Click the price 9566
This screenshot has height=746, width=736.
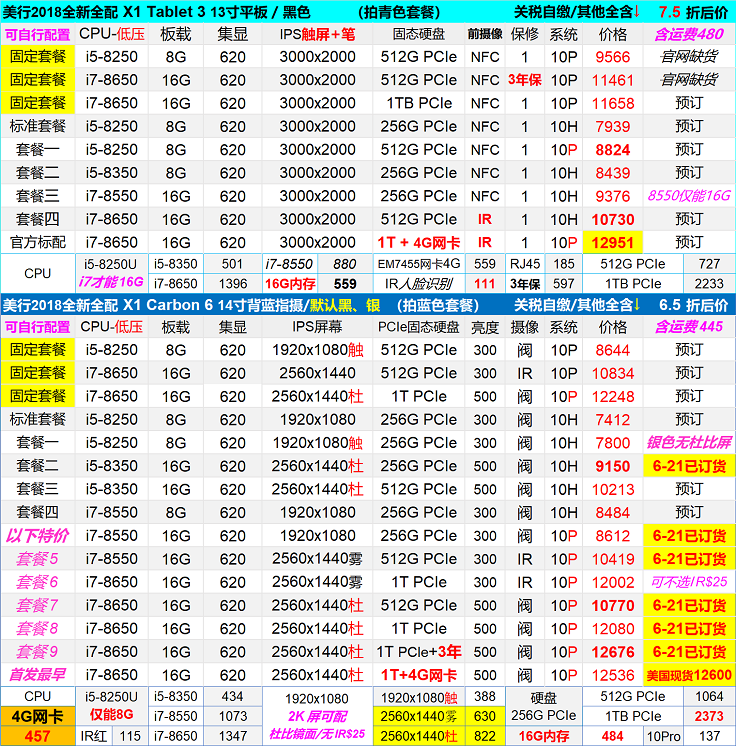tap(612, 57)
